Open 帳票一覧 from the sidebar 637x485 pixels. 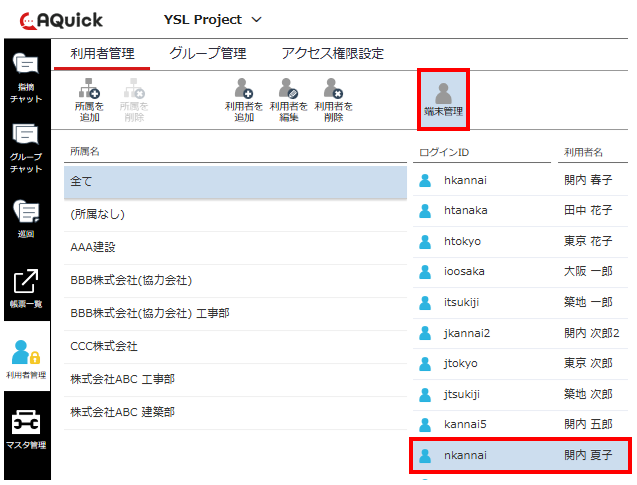(x=25, y=289)
